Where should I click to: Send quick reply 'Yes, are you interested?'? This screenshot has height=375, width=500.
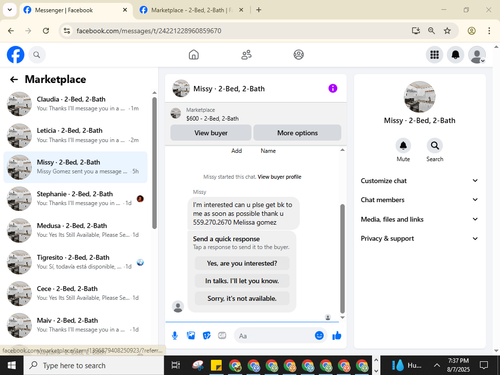[242, 263]
